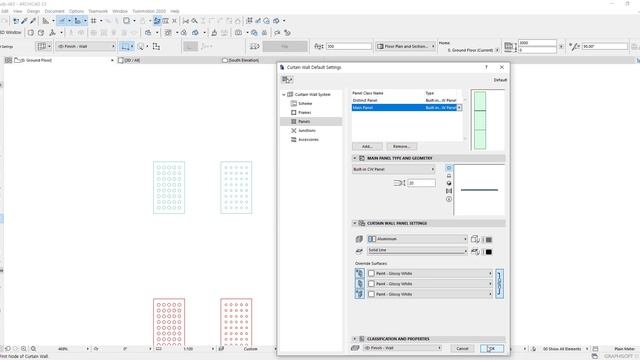Expand the Classification and Properties section
Screen dimensions: 640x360
point(355,339)
